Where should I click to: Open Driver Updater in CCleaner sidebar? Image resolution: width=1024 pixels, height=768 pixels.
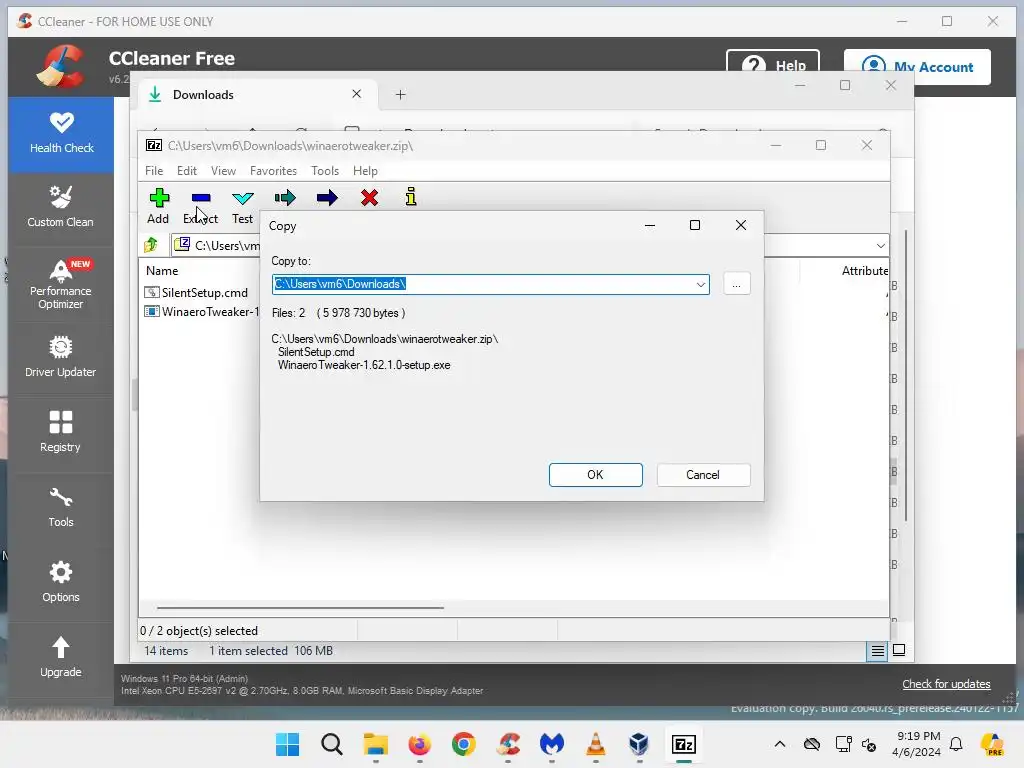[61, 357]
